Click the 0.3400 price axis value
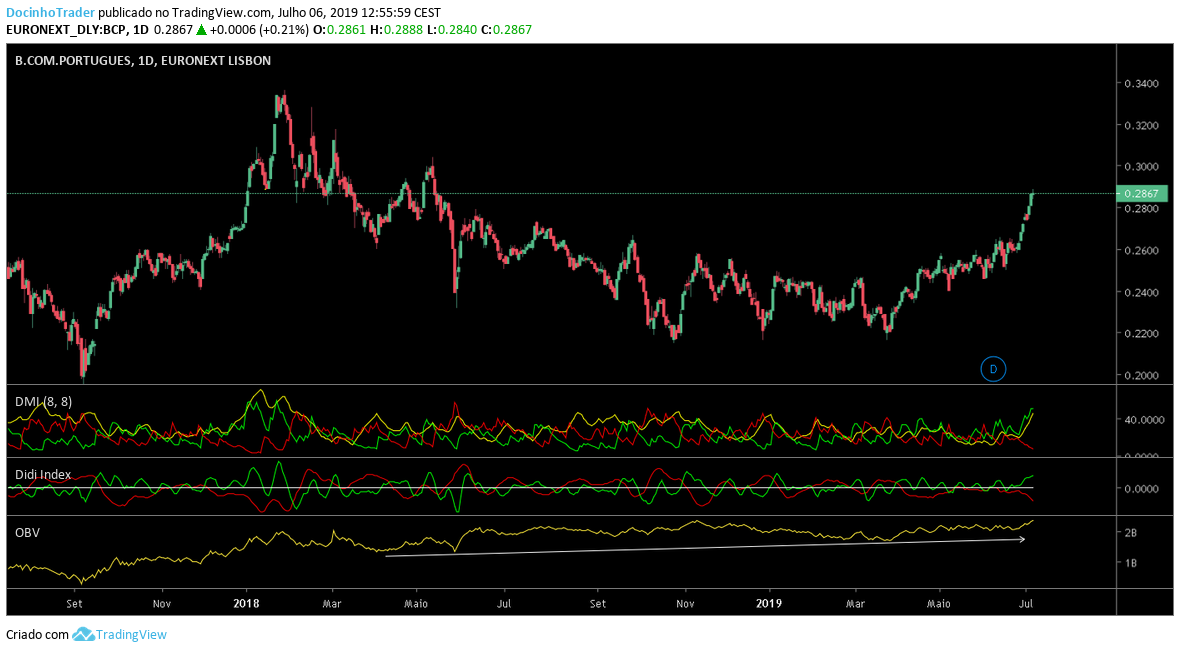1180x652 pixels. point(1142,84)
